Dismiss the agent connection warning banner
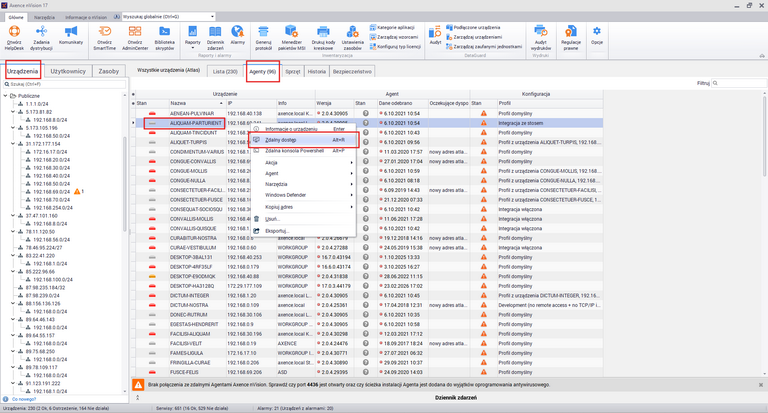 click(x=761, y=385)
